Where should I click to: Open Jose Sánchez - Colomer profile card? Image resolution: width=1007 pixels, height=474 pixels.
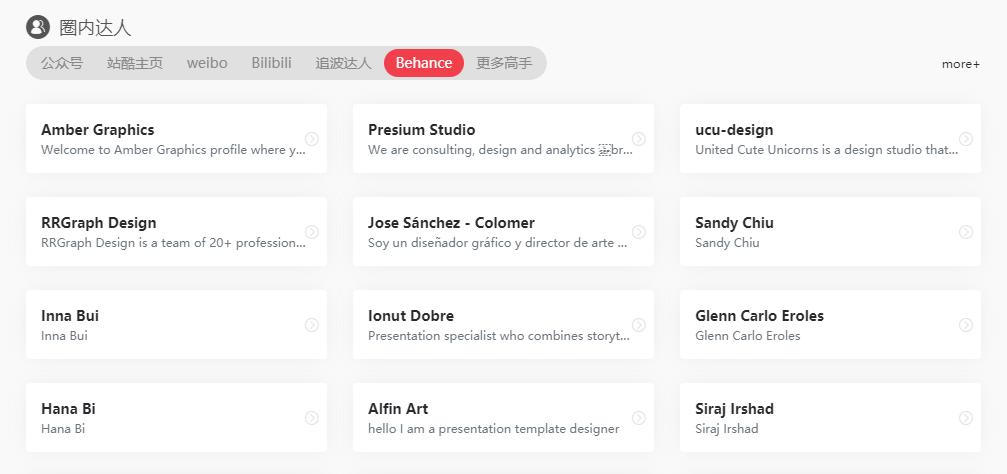[504, 232]
